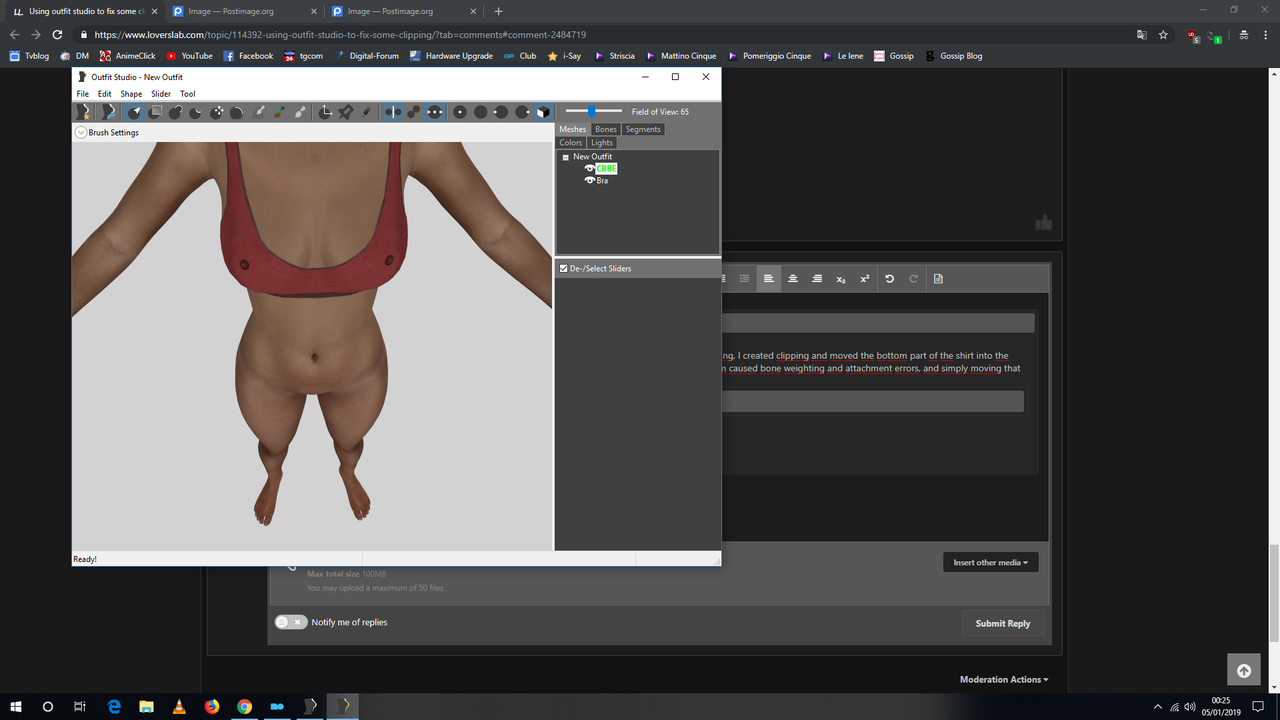Switch to the Meshes tab
This screenshot has height=720, width=1280.
click(x=573, y=129)
